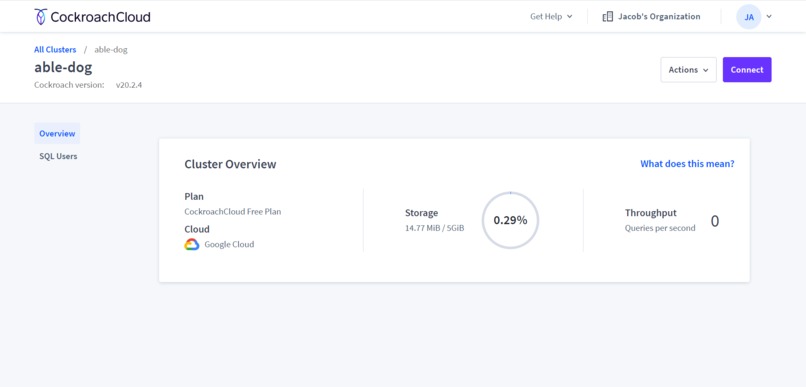Viewport: 806px width, 387px height.
Task: Click the Google Cloud text label
Action: (x=229, y=245)
